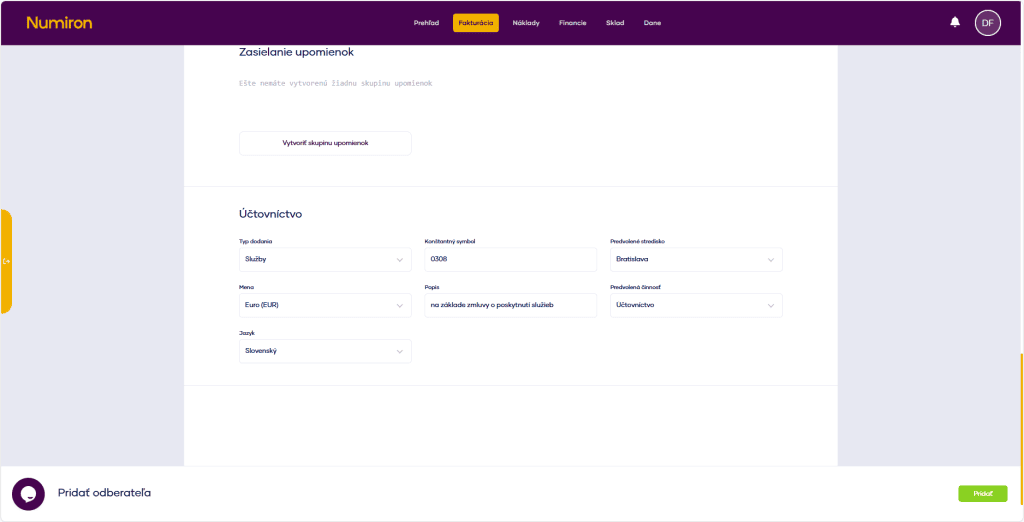Expand the Jazyk language dropdown
This screenshot has width=1024, height=522.
tap(325, 351)
